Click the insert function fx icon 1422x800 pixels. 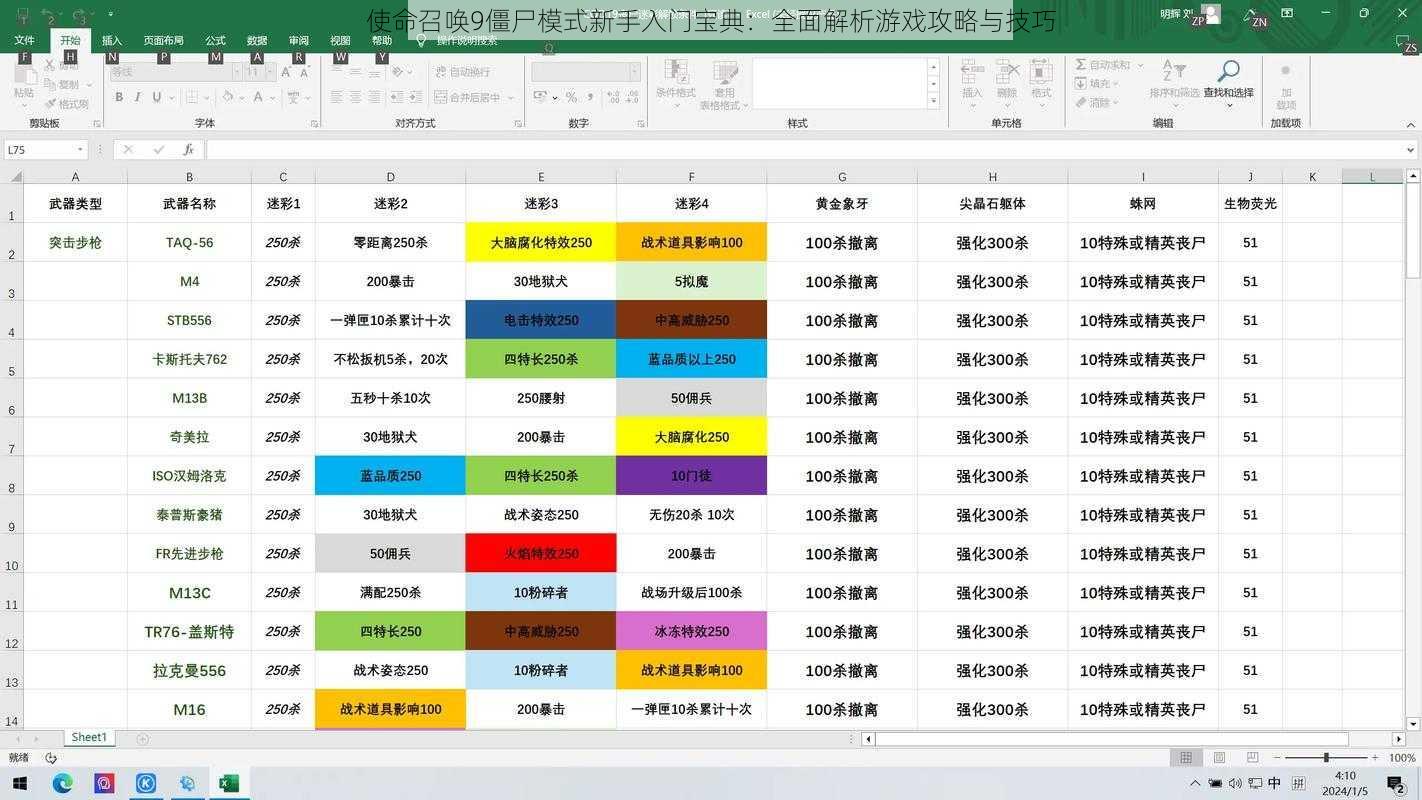pos(188,149)
